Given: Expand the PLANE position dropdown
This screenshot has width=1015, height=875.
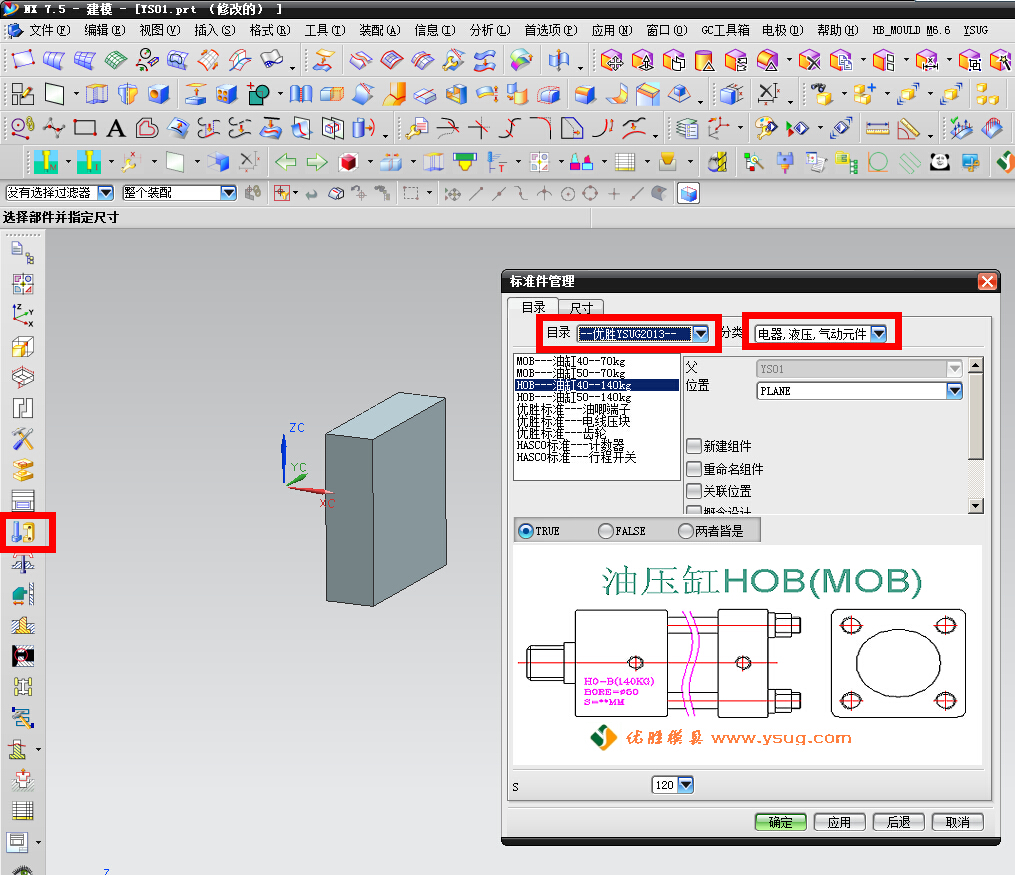Looking at the screenshot, I should 954,391.
